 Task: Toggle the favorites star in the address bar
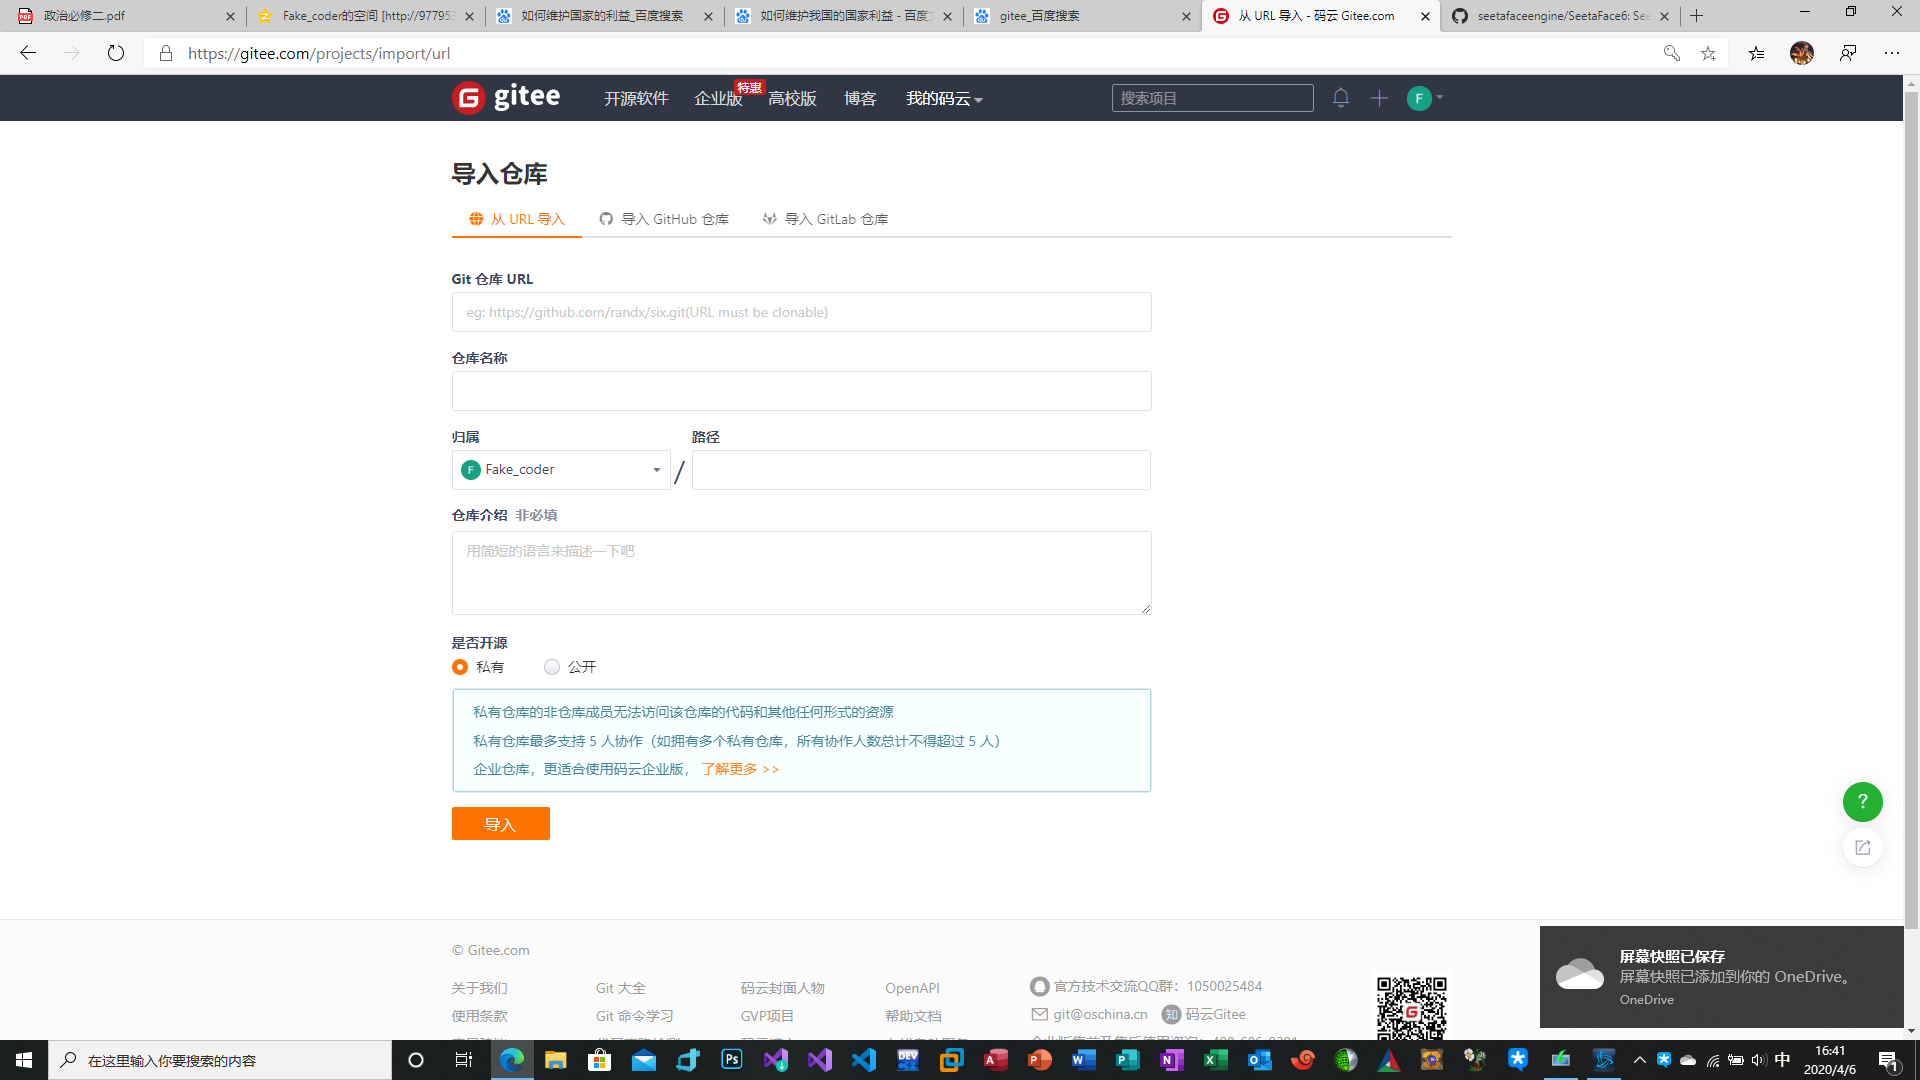[x=1708, y=53]
